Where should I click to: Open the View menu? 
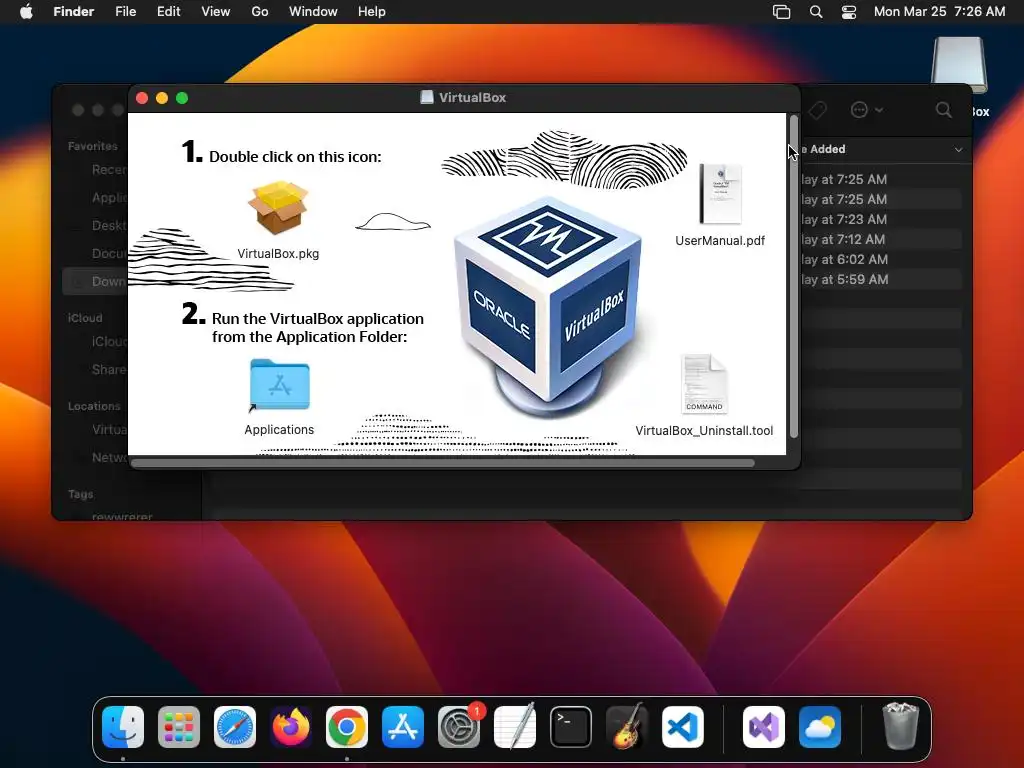point(216,12)
